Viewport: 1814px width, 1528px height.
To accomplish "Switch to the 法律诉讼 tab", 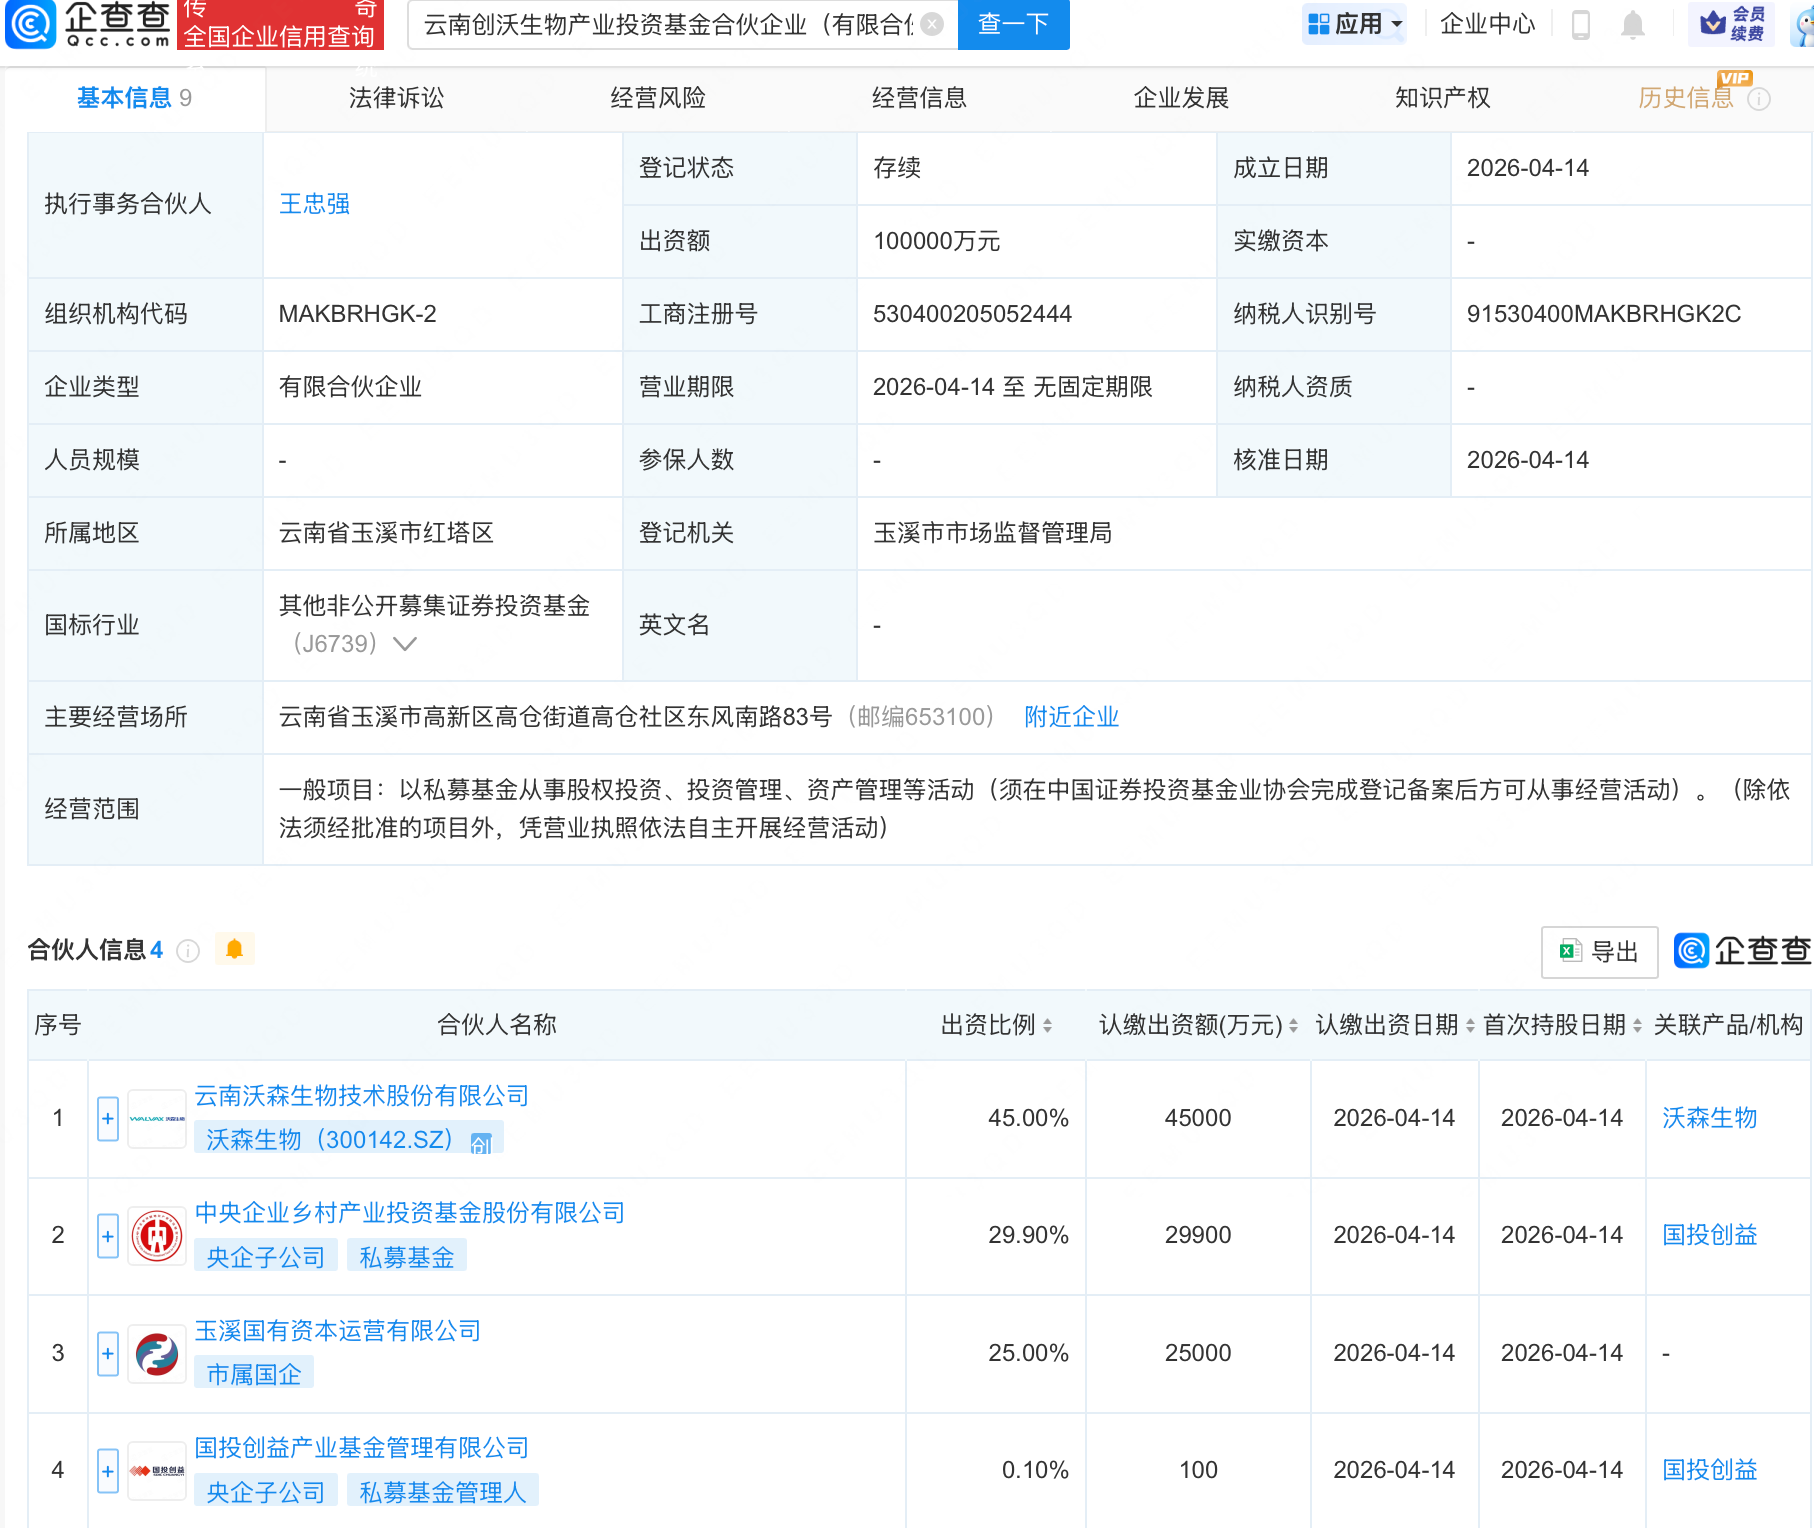I will click(x=395, y=97).
